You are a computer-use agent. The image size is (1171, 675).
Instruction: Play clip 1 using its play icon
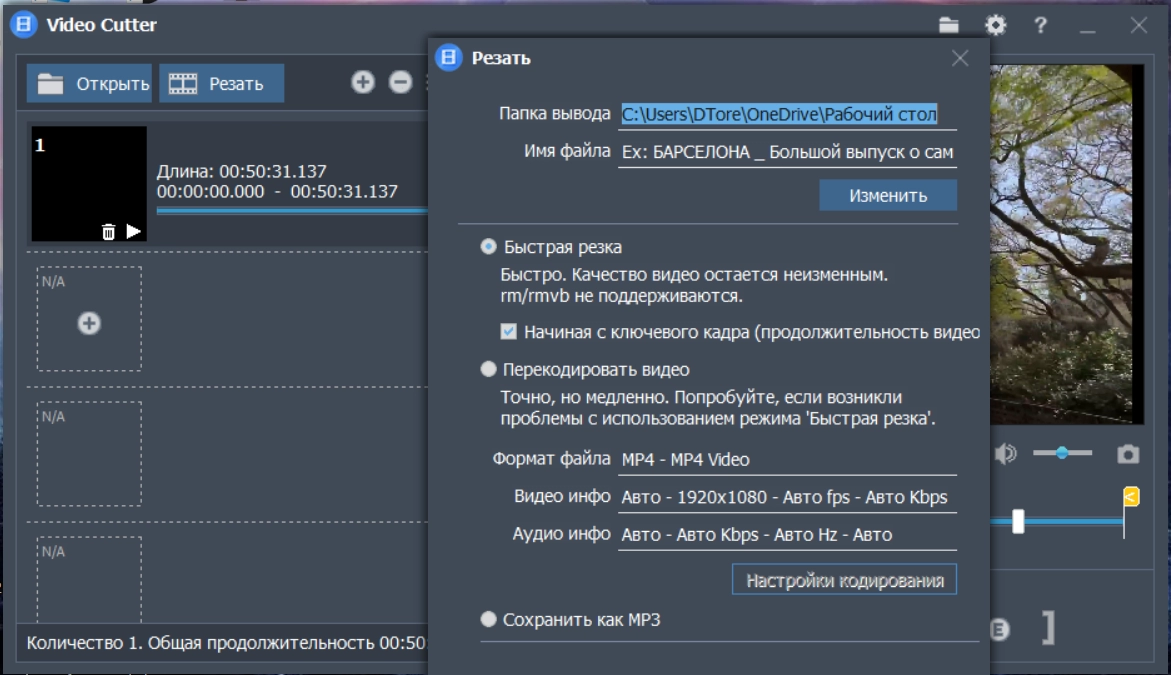(x=134, y=232)
